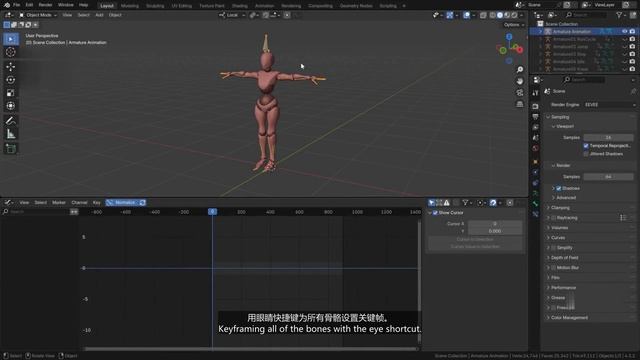Click the Viewport Samples value field
This screenshot has height=360, width=640.
608,138
